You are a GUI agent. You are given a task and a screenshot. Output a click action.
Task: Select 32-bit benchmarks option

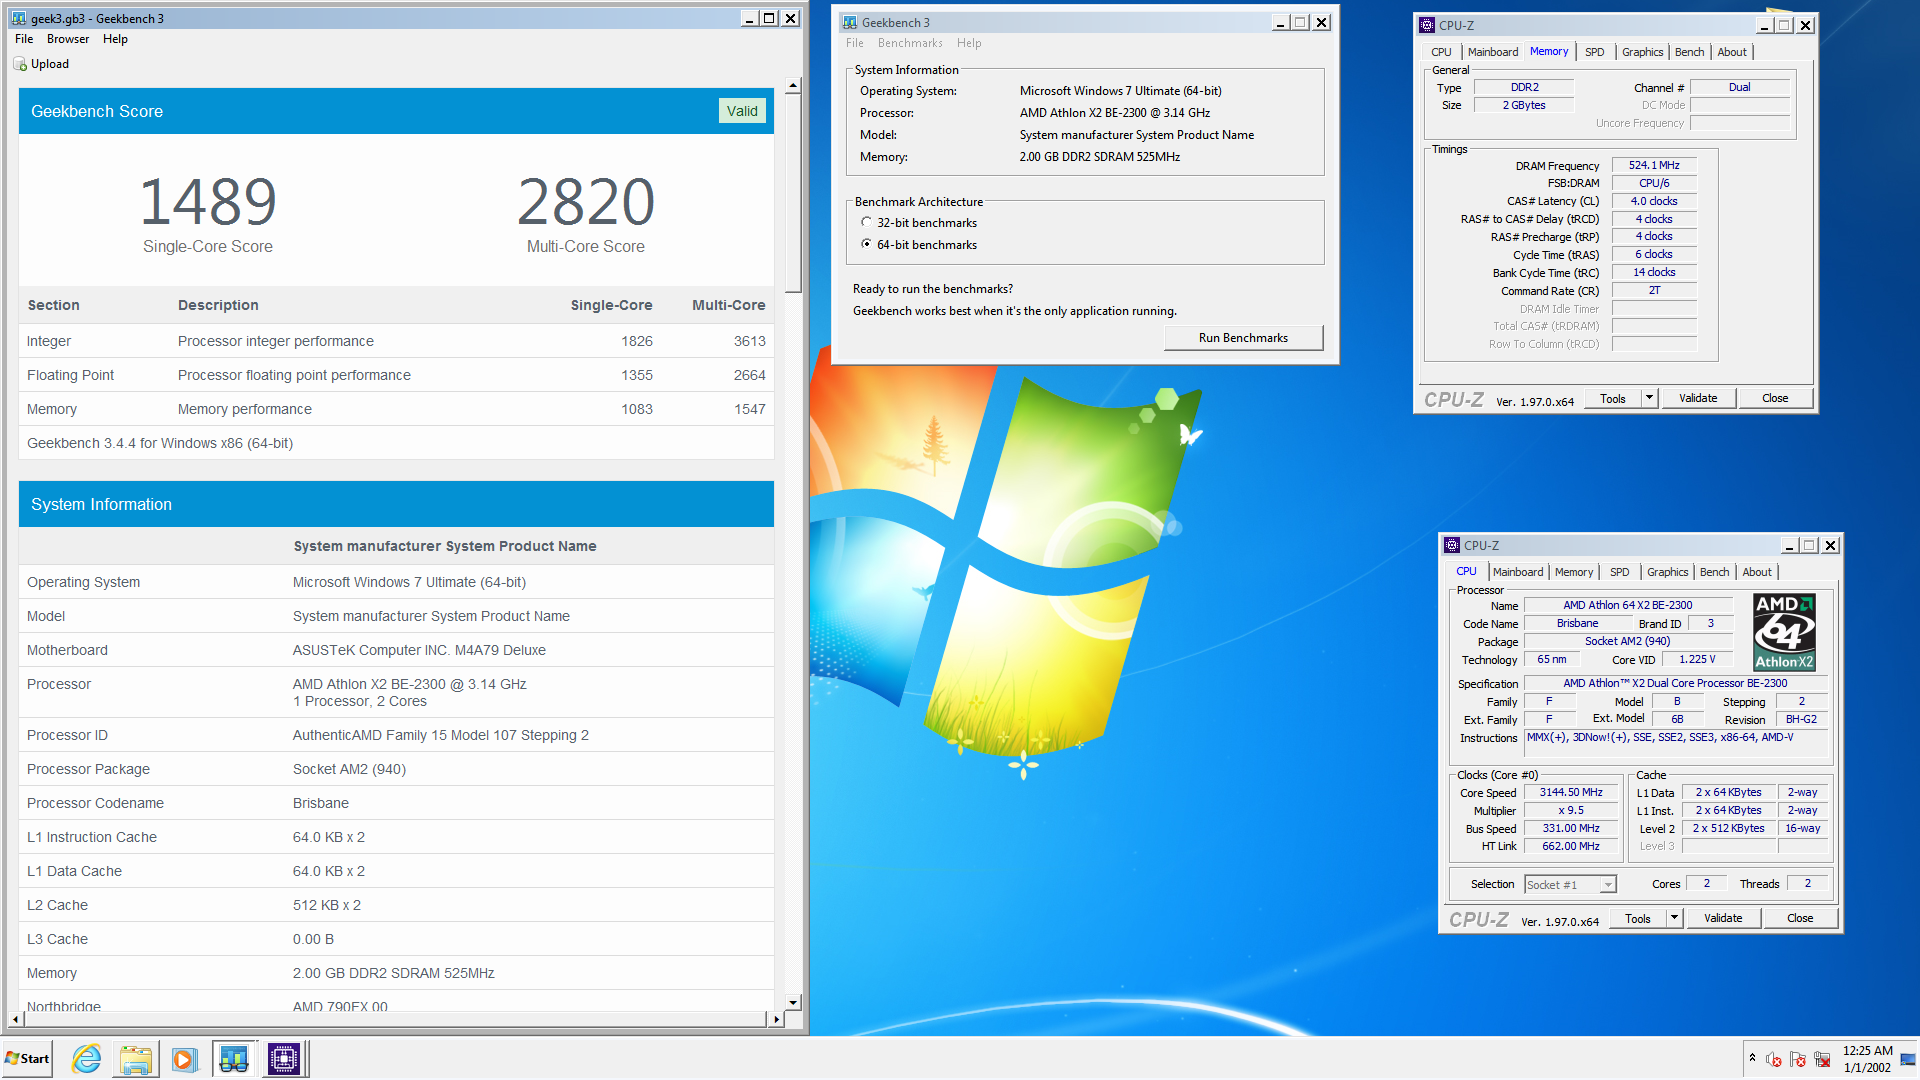866,223
